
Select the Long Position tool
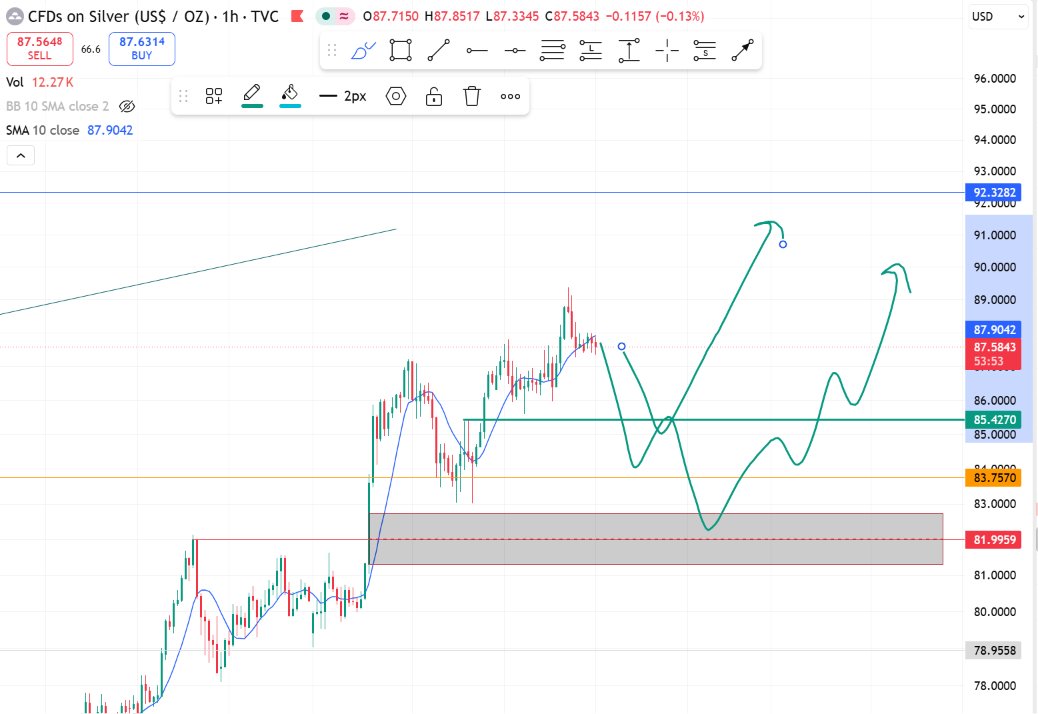[590, 50]
